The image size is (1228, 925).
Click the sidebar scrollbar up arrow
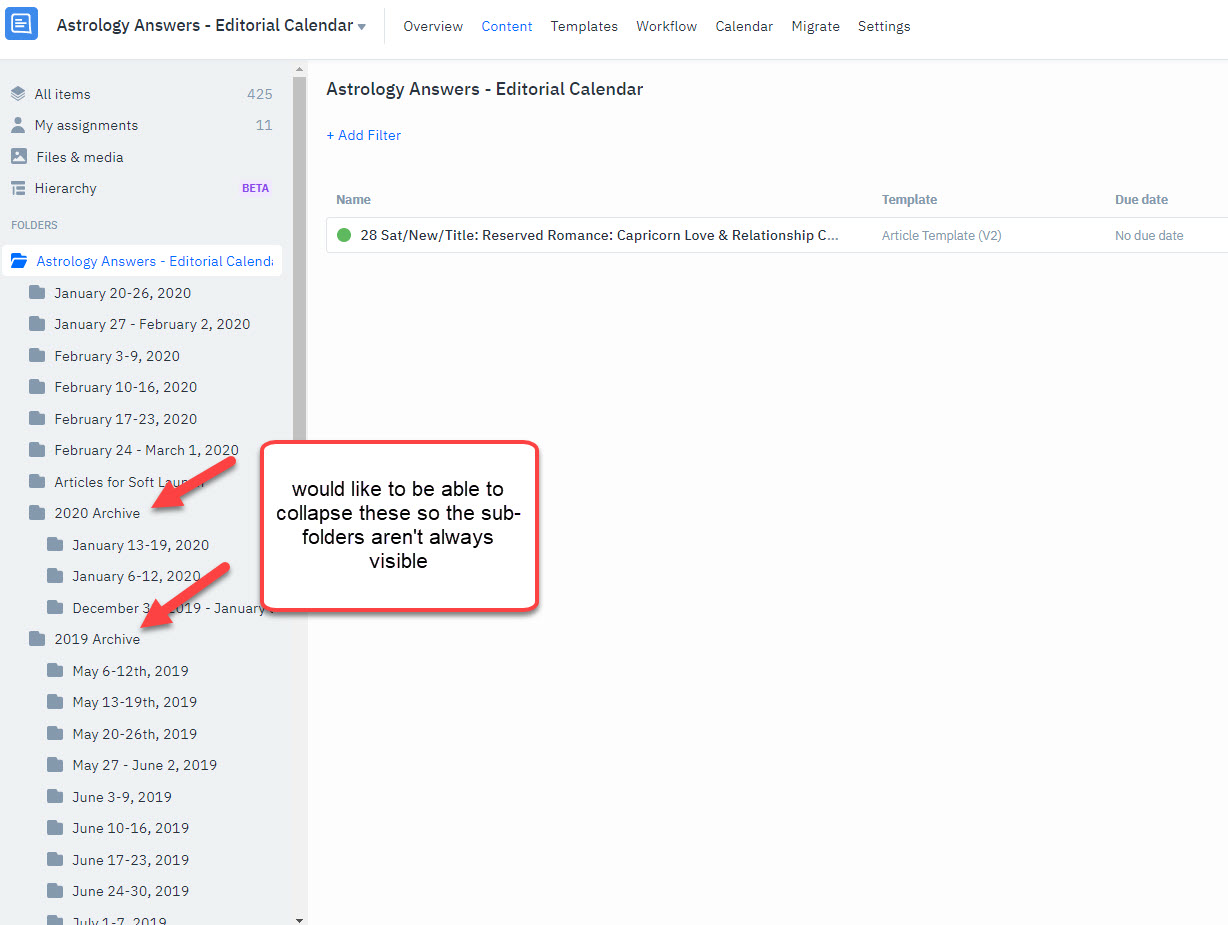(299, 68)
